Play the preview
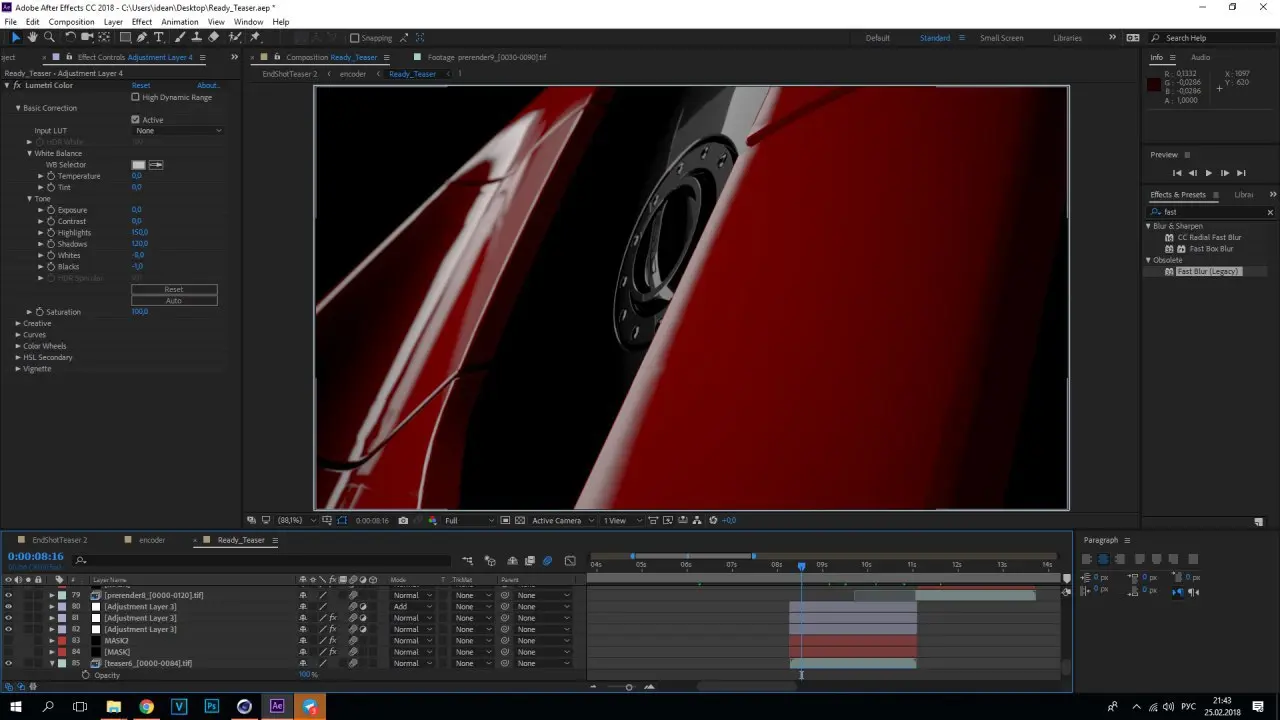Screen dimensions: 1280x720 1209,173
